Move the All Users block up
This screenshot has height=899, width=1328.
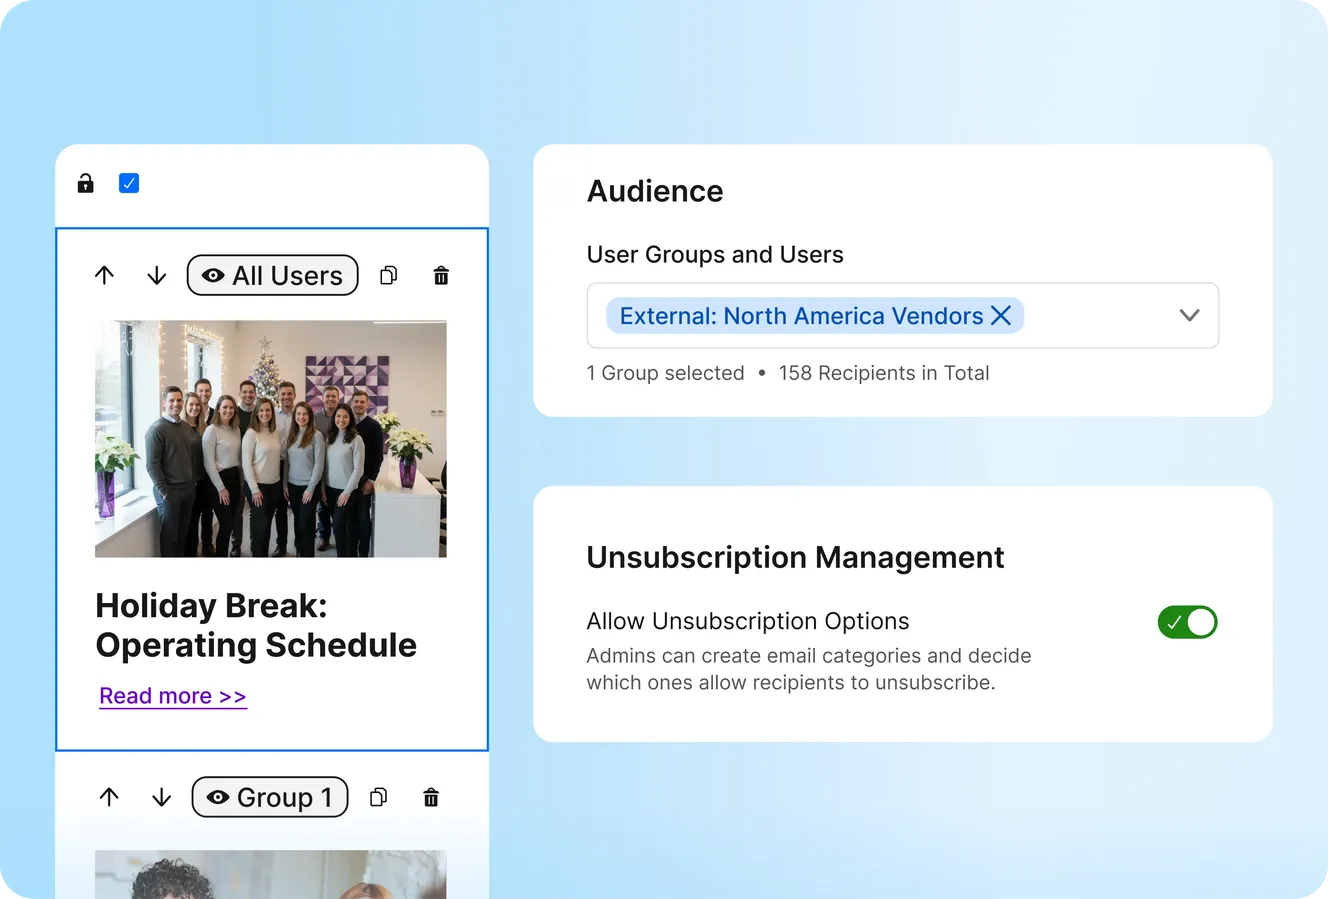click(x=104, y=275)
